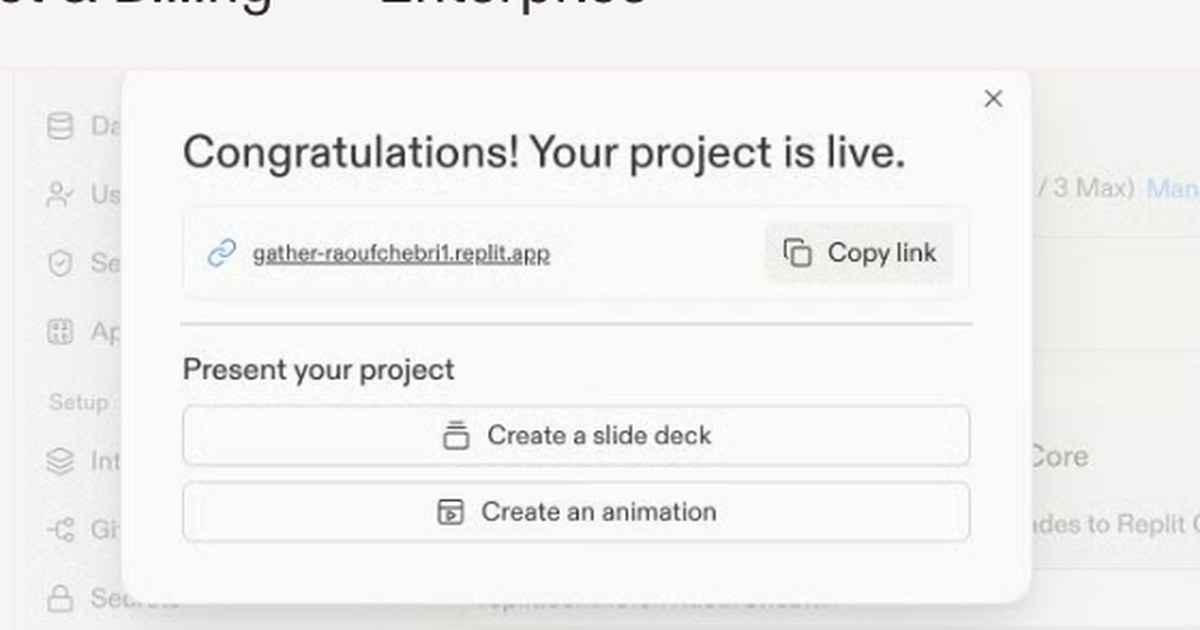
Task: Click the chain-link icon beside the URL
Action: 221,254
